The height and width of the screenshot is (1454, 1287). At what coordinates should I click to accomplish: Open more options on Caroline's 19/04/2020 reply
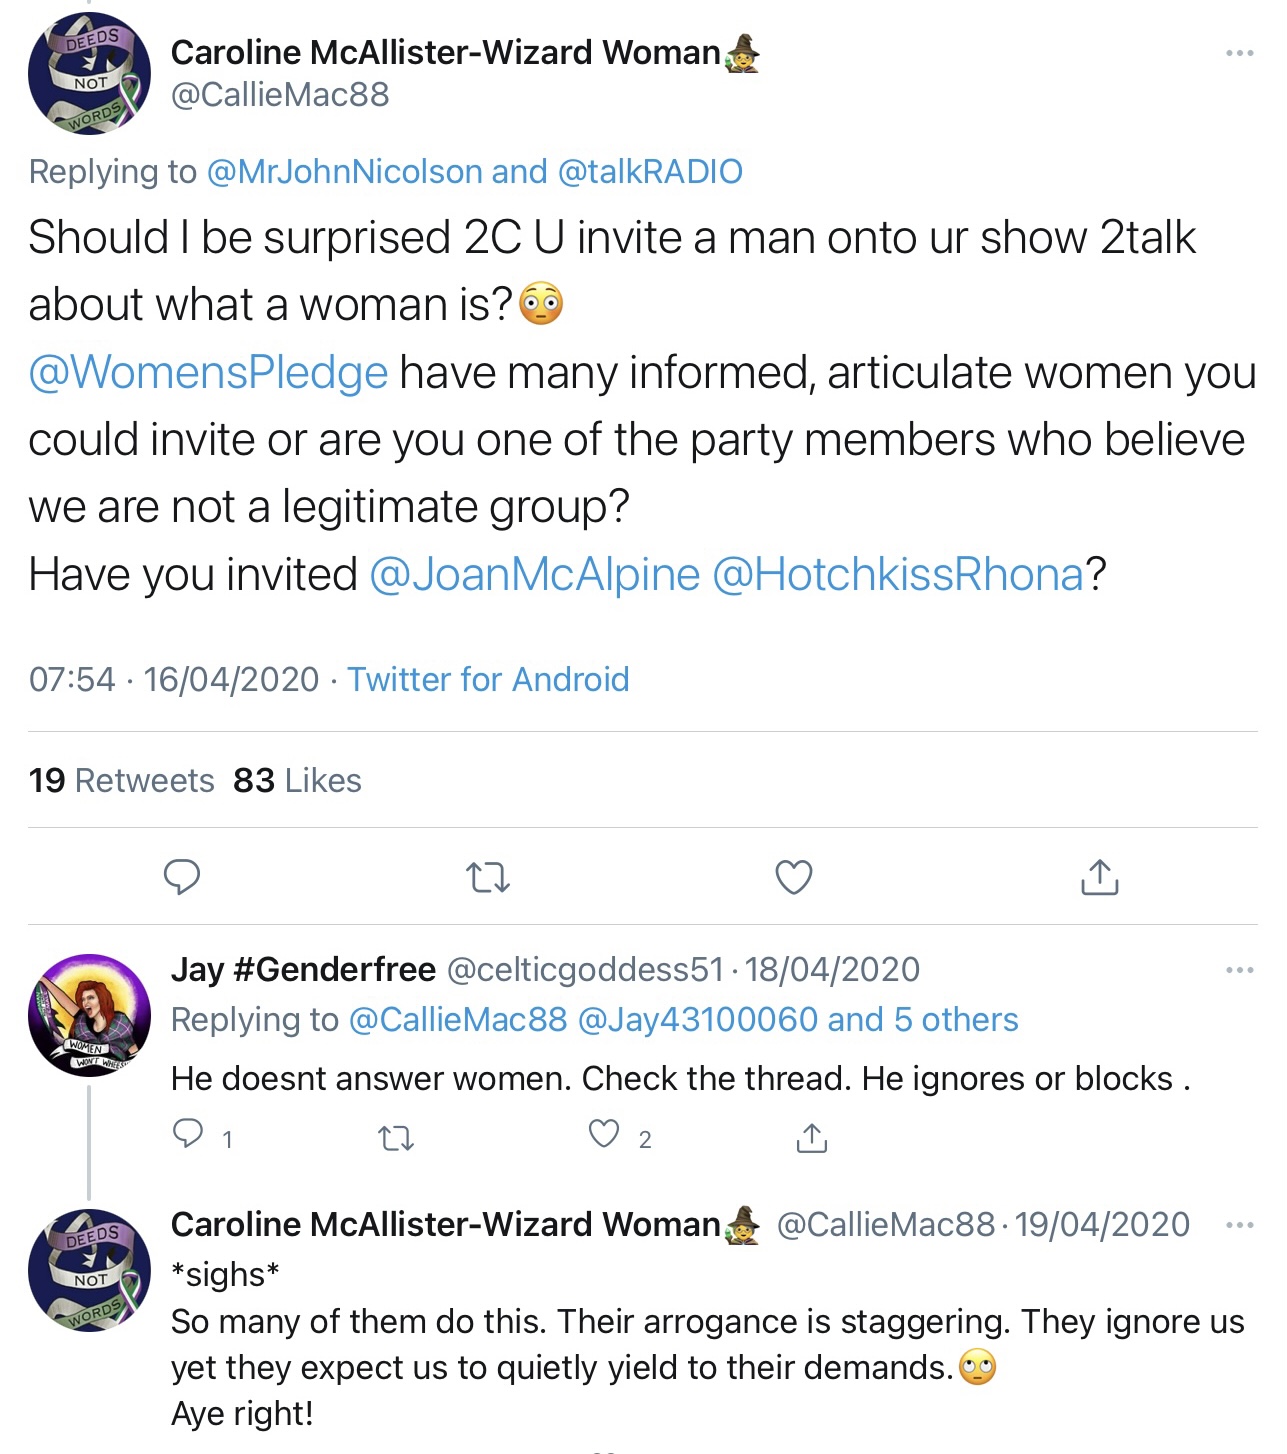click(x=1239, y=1225)
